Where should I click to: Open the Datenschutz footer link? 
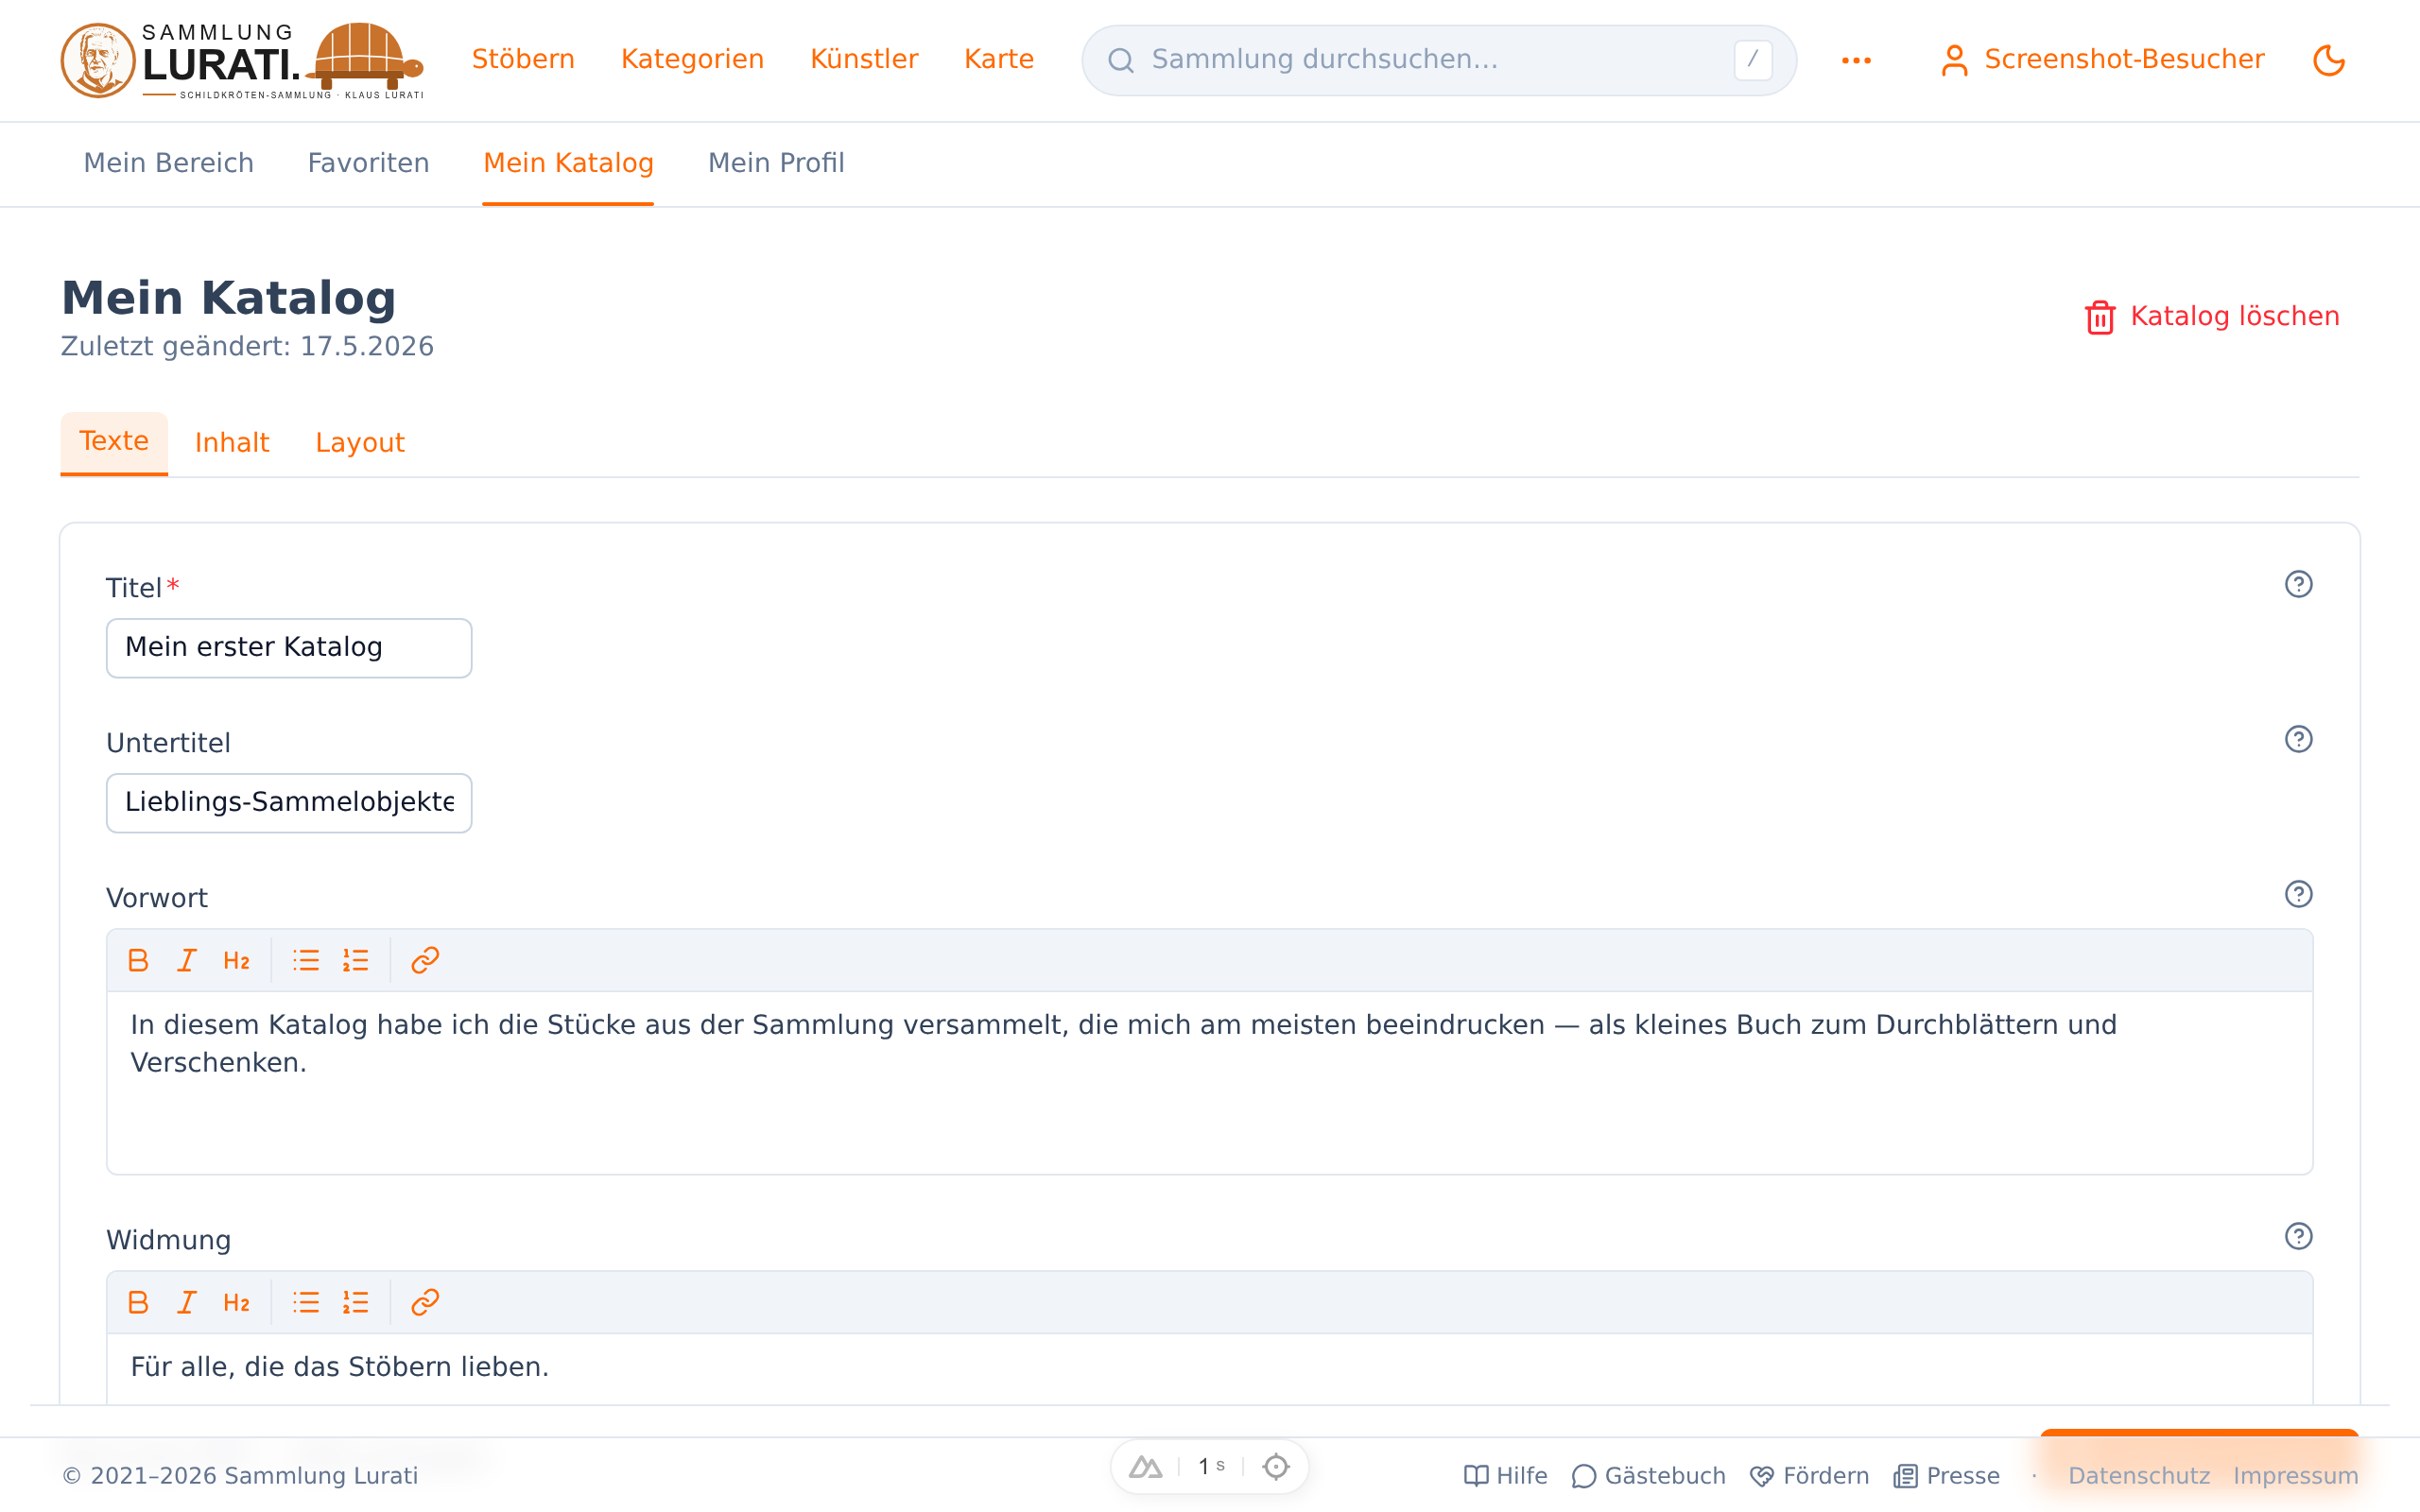point(2139,1477)
